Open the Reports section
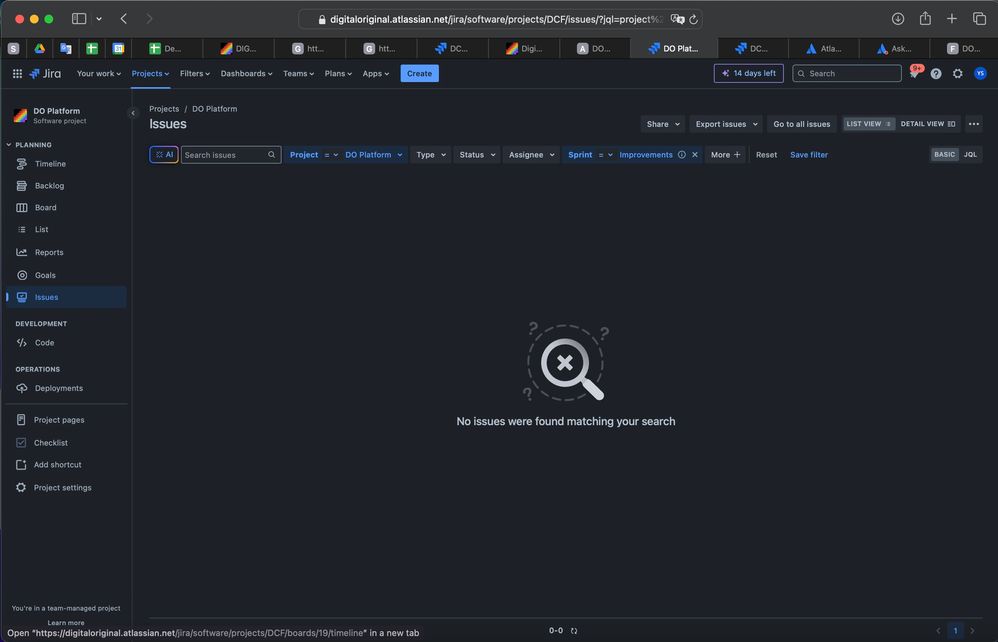The image size is (998, 642). coord(49,252)
